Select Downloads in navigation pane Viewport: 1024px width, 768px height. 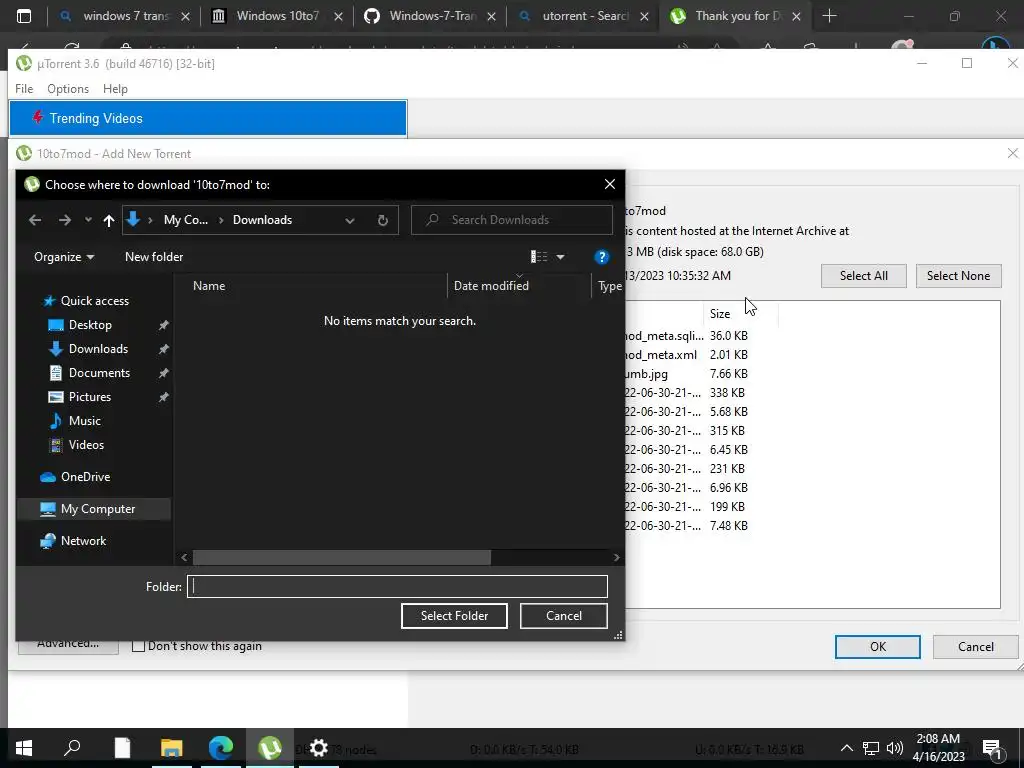98,349
